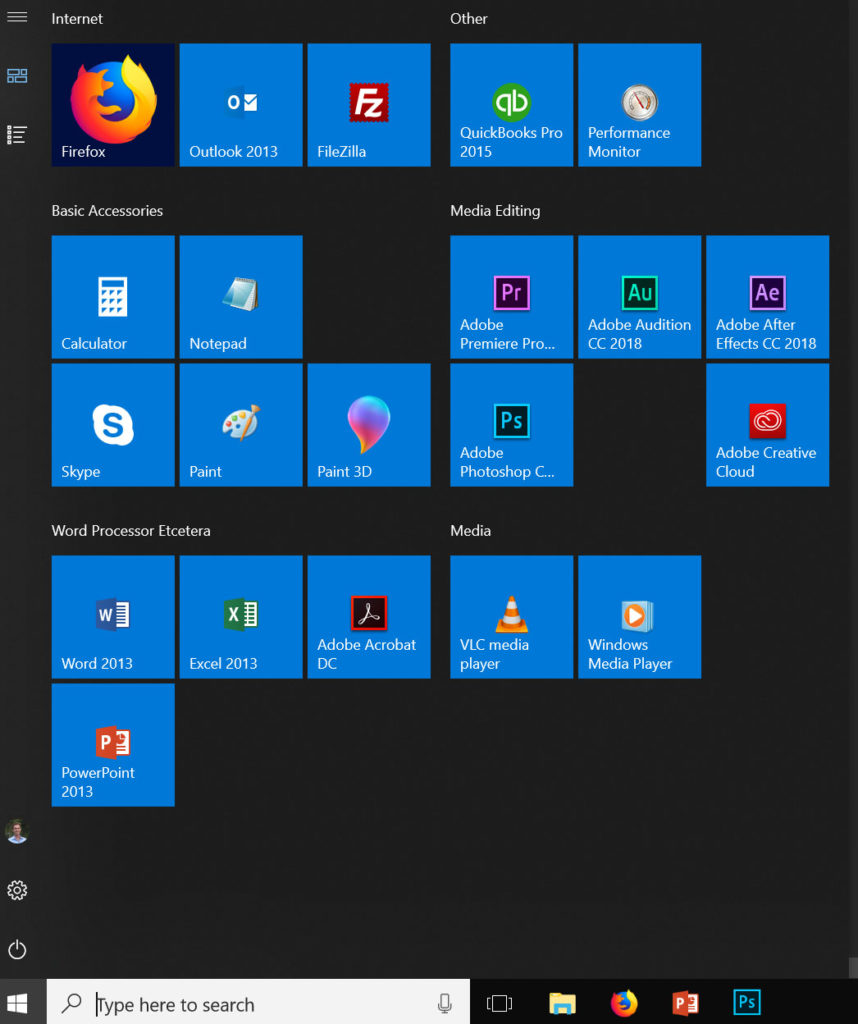This screenshot has height=1024, width=858.
Task: Click the Basic Accessories group heading
Action: coord(107,211)
